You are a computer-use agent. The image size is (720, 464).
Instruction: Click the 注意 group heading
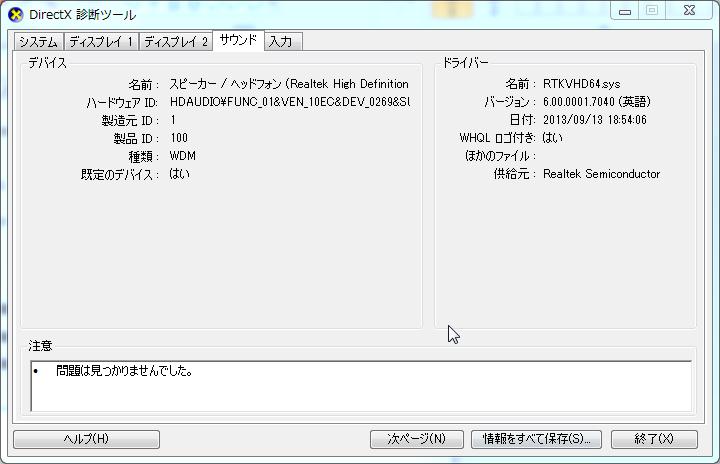coord(40,346)
